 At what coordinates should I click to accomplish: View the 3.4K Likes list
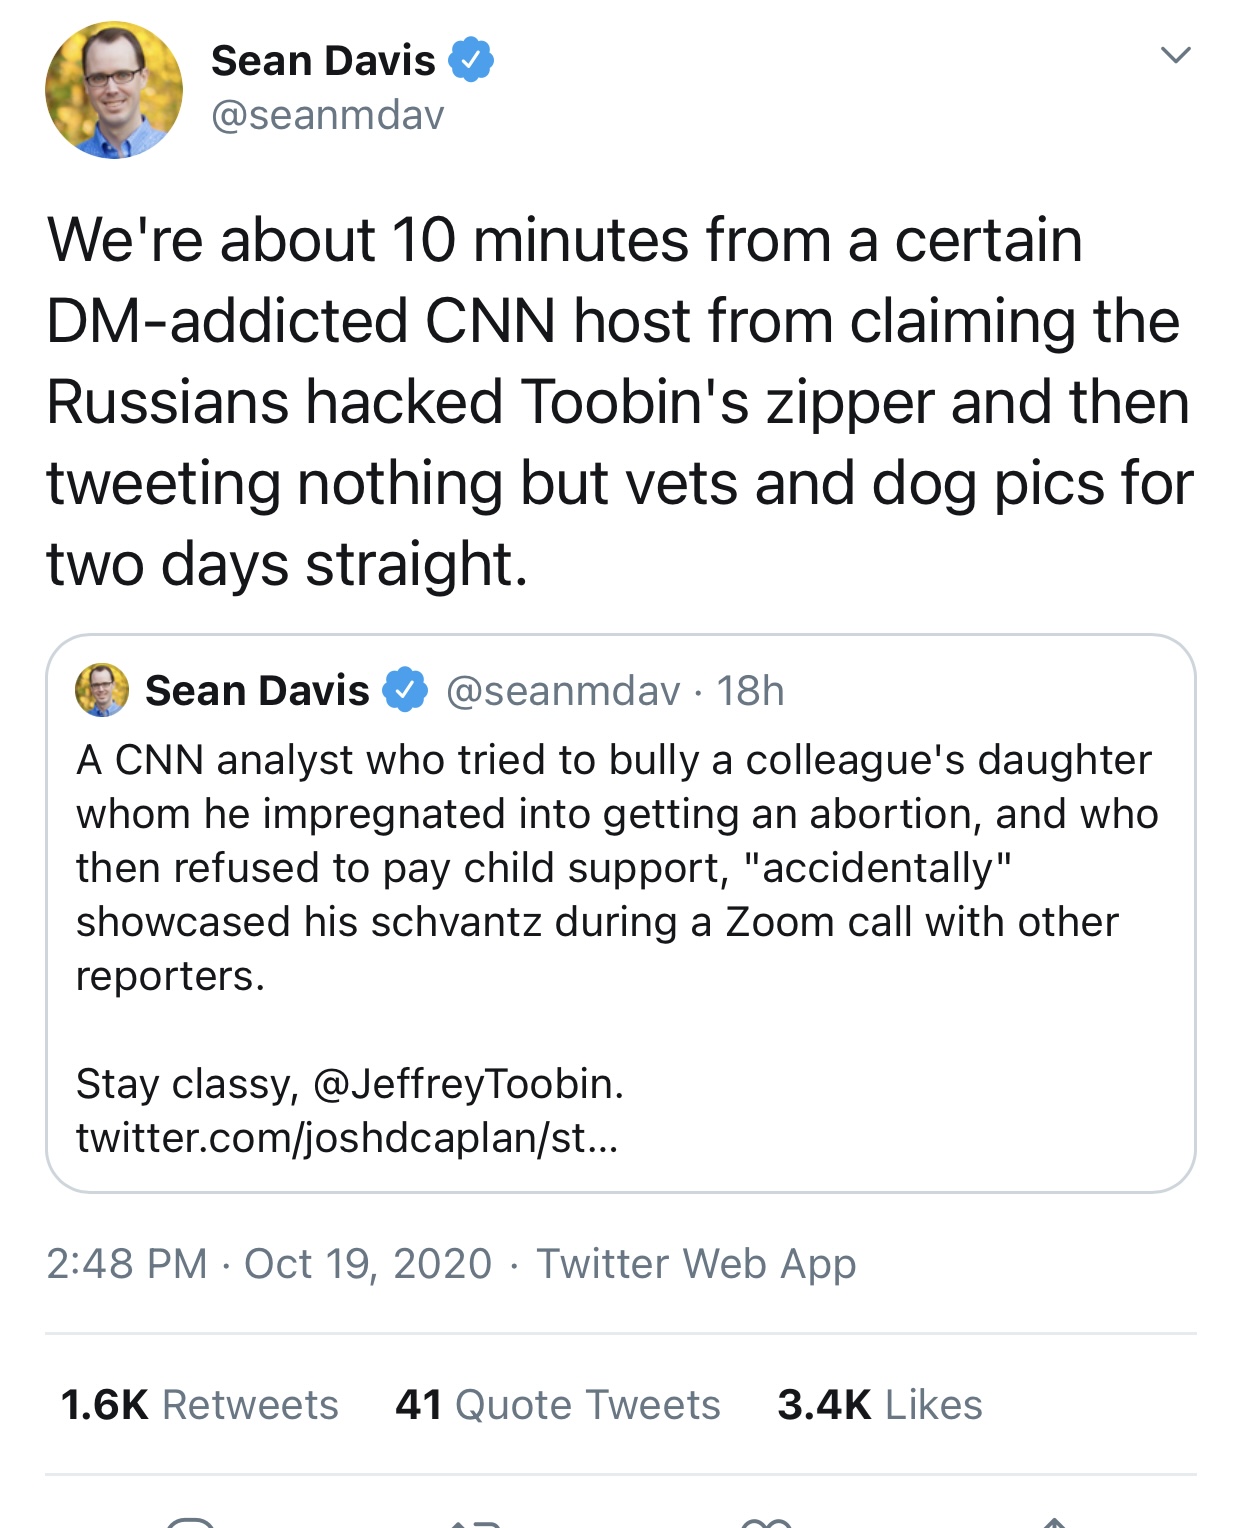[880, 1405]
